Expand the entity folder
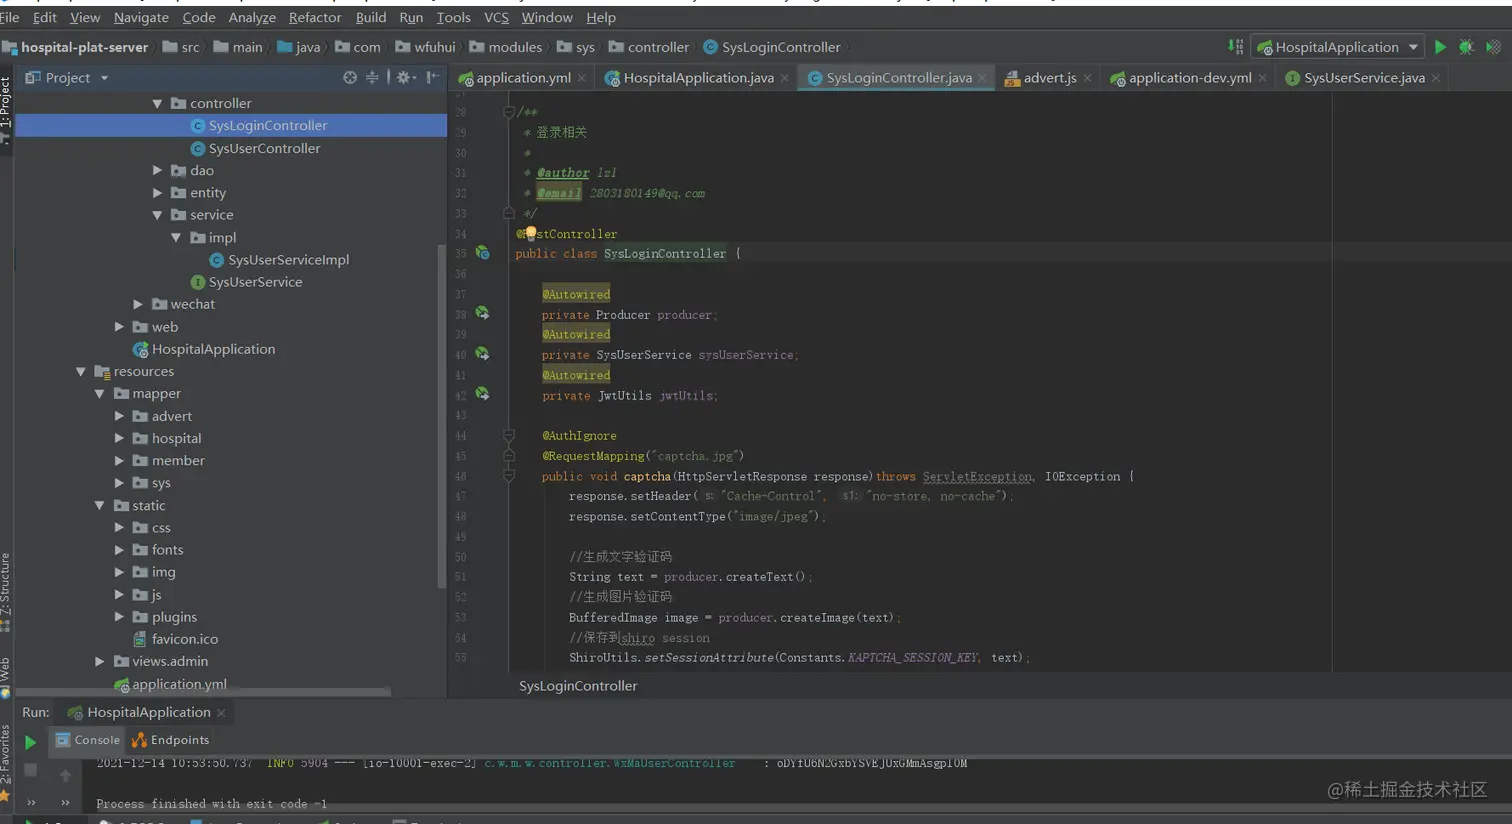This screenshot has width=1512, height=824. pyautogui.click(x=157, y=192)
